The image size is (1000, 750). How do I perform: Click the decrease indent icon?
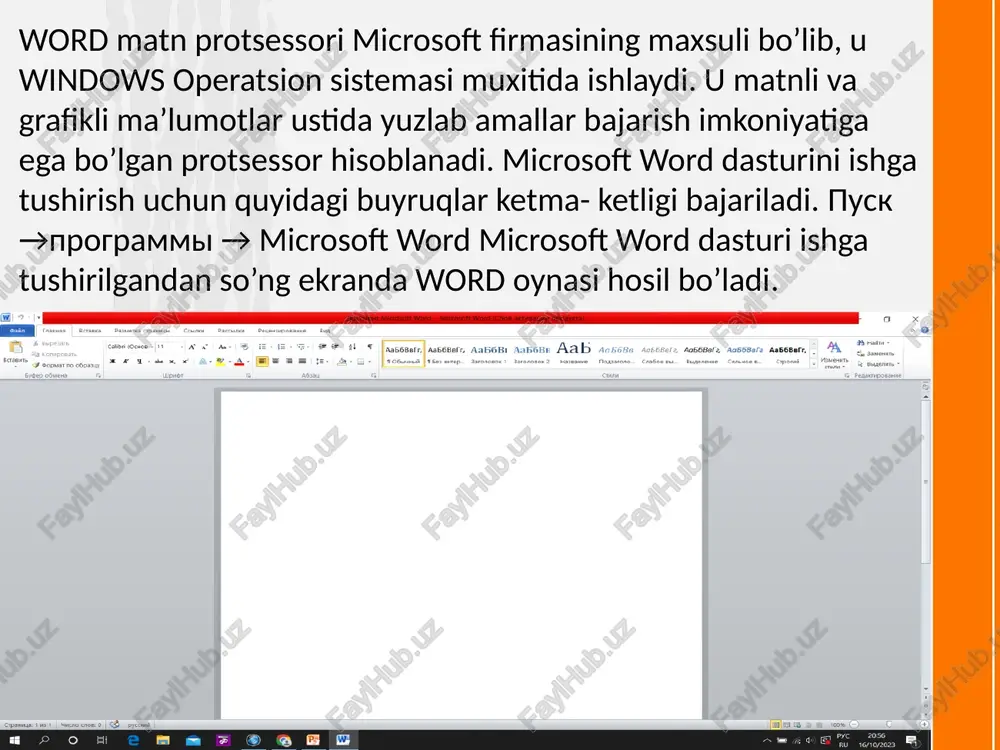(x=322, y=347)
